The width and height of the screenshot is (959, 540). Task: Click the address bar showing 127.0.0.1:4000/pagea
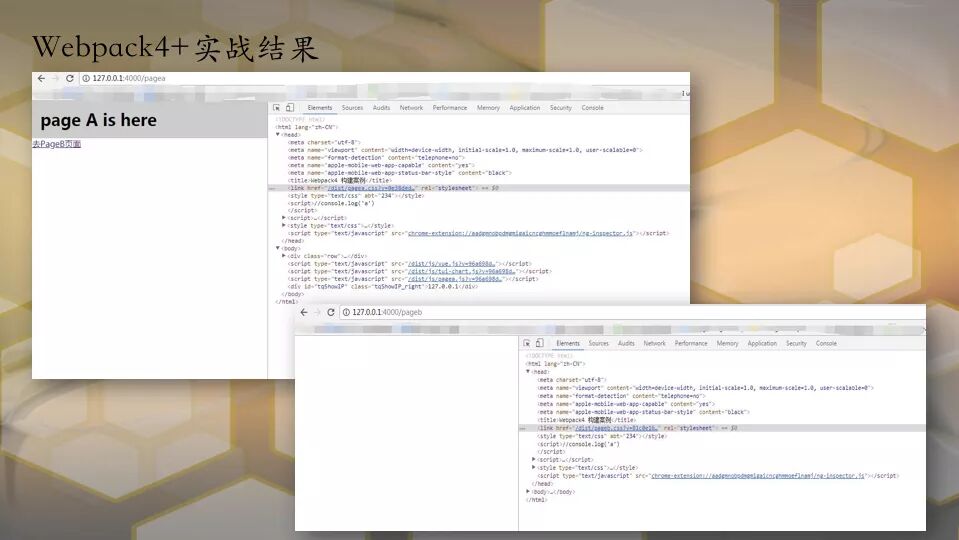[x=384, y=78]
